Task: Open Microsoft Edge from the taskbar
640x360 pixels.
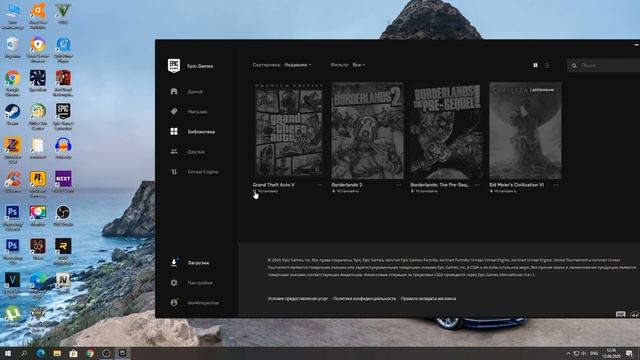Action: coord(40,353)
